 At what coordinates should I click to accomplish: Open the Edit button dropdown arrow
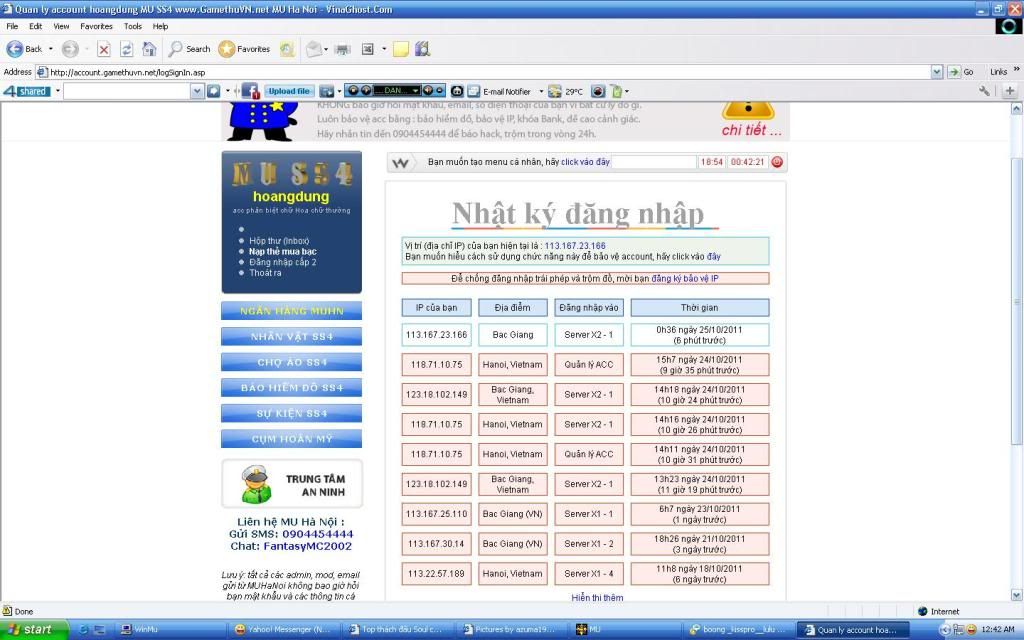384,49
